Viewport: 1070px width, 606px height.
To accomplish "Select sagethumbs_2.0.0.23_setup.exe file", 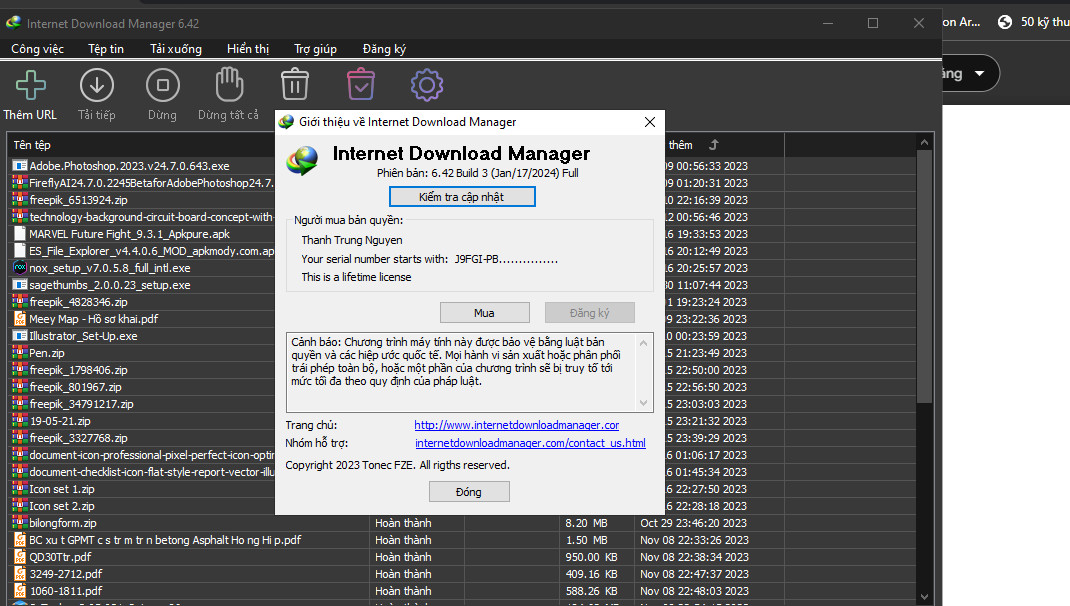I will [110, 285].
